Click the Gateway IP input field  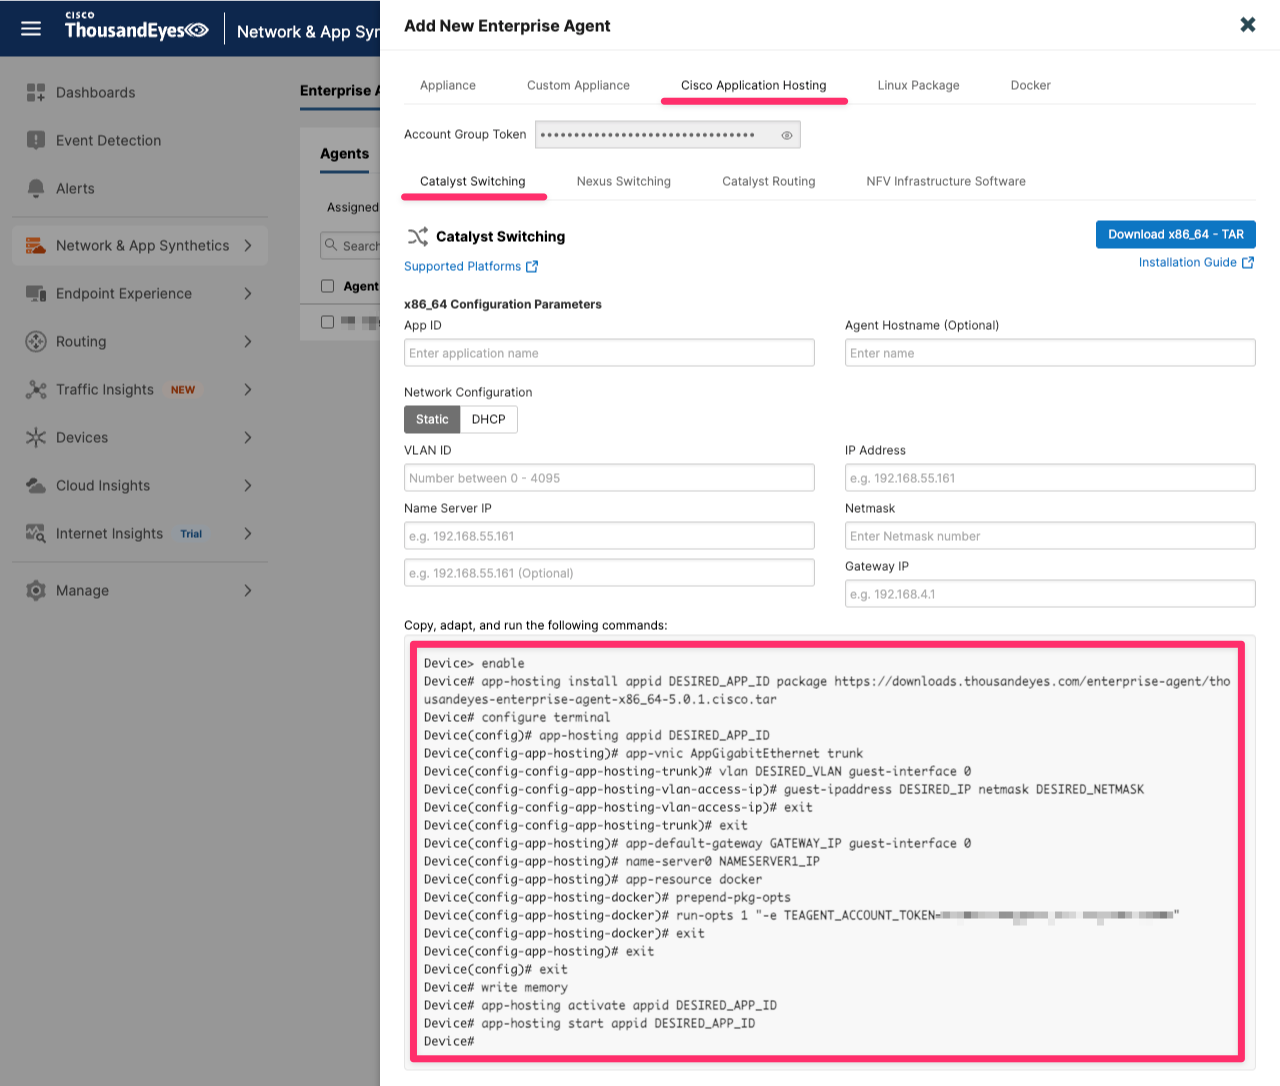(1050, 594)
